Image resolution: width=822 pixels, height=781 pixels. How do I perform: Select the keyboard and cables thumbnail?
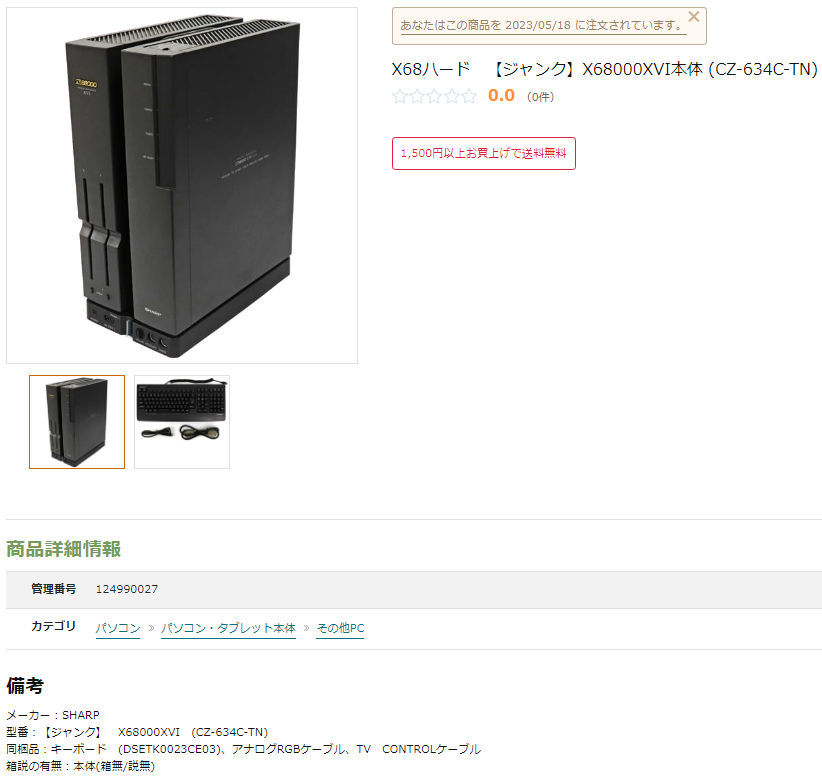pos(182,422)
